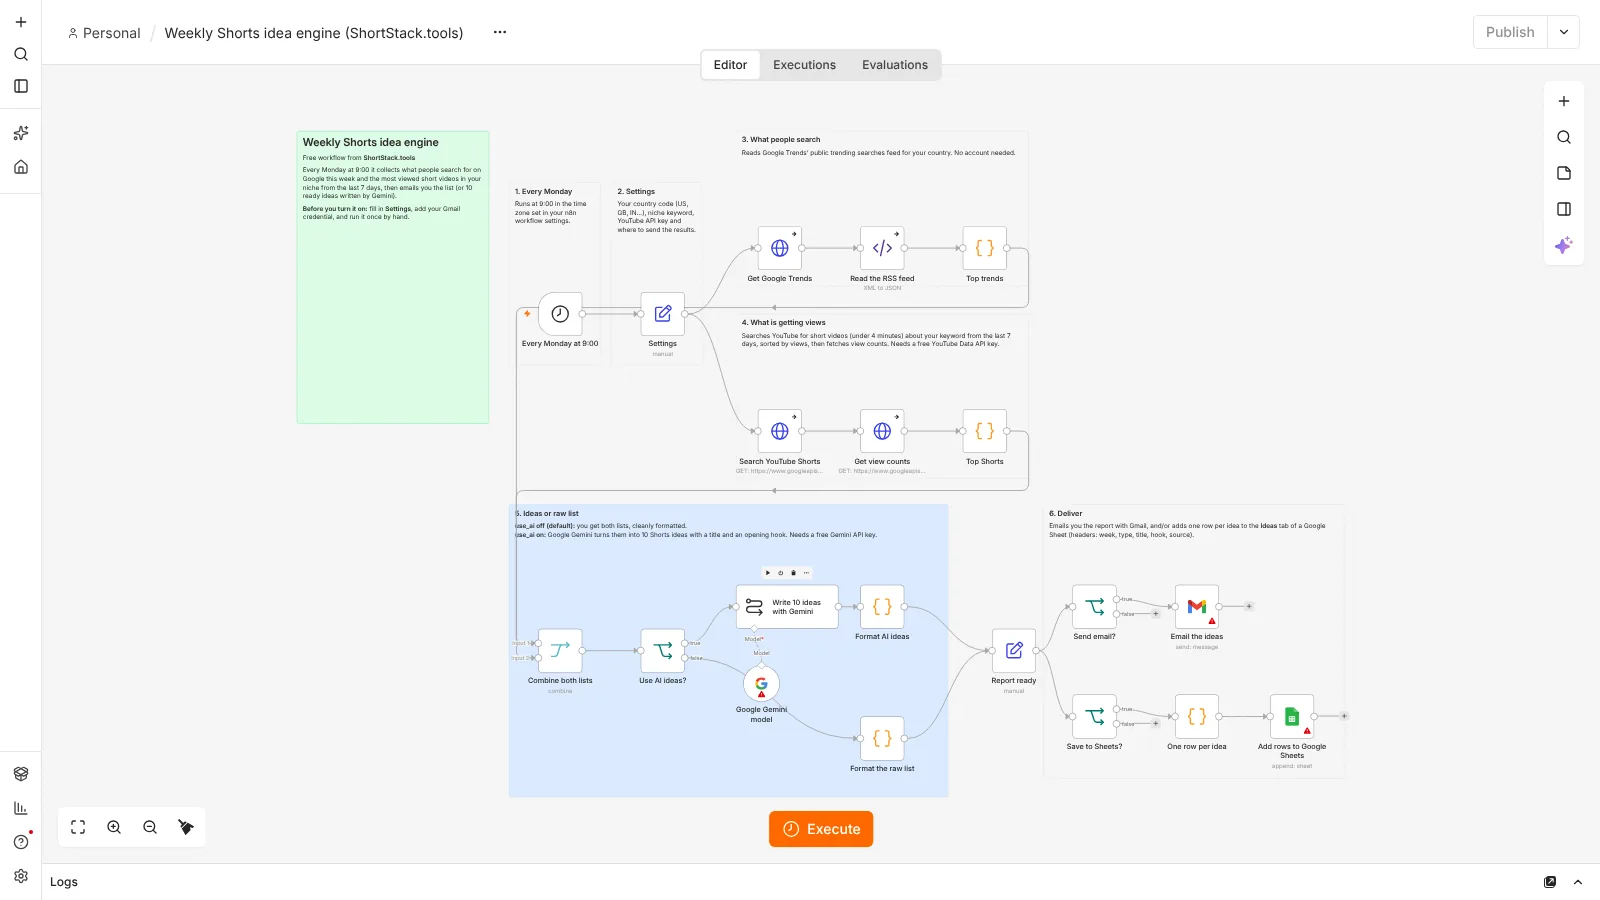1600x900 pixels.
Task: Open the Add rows to Google Sheets node
Action: 1292,717
